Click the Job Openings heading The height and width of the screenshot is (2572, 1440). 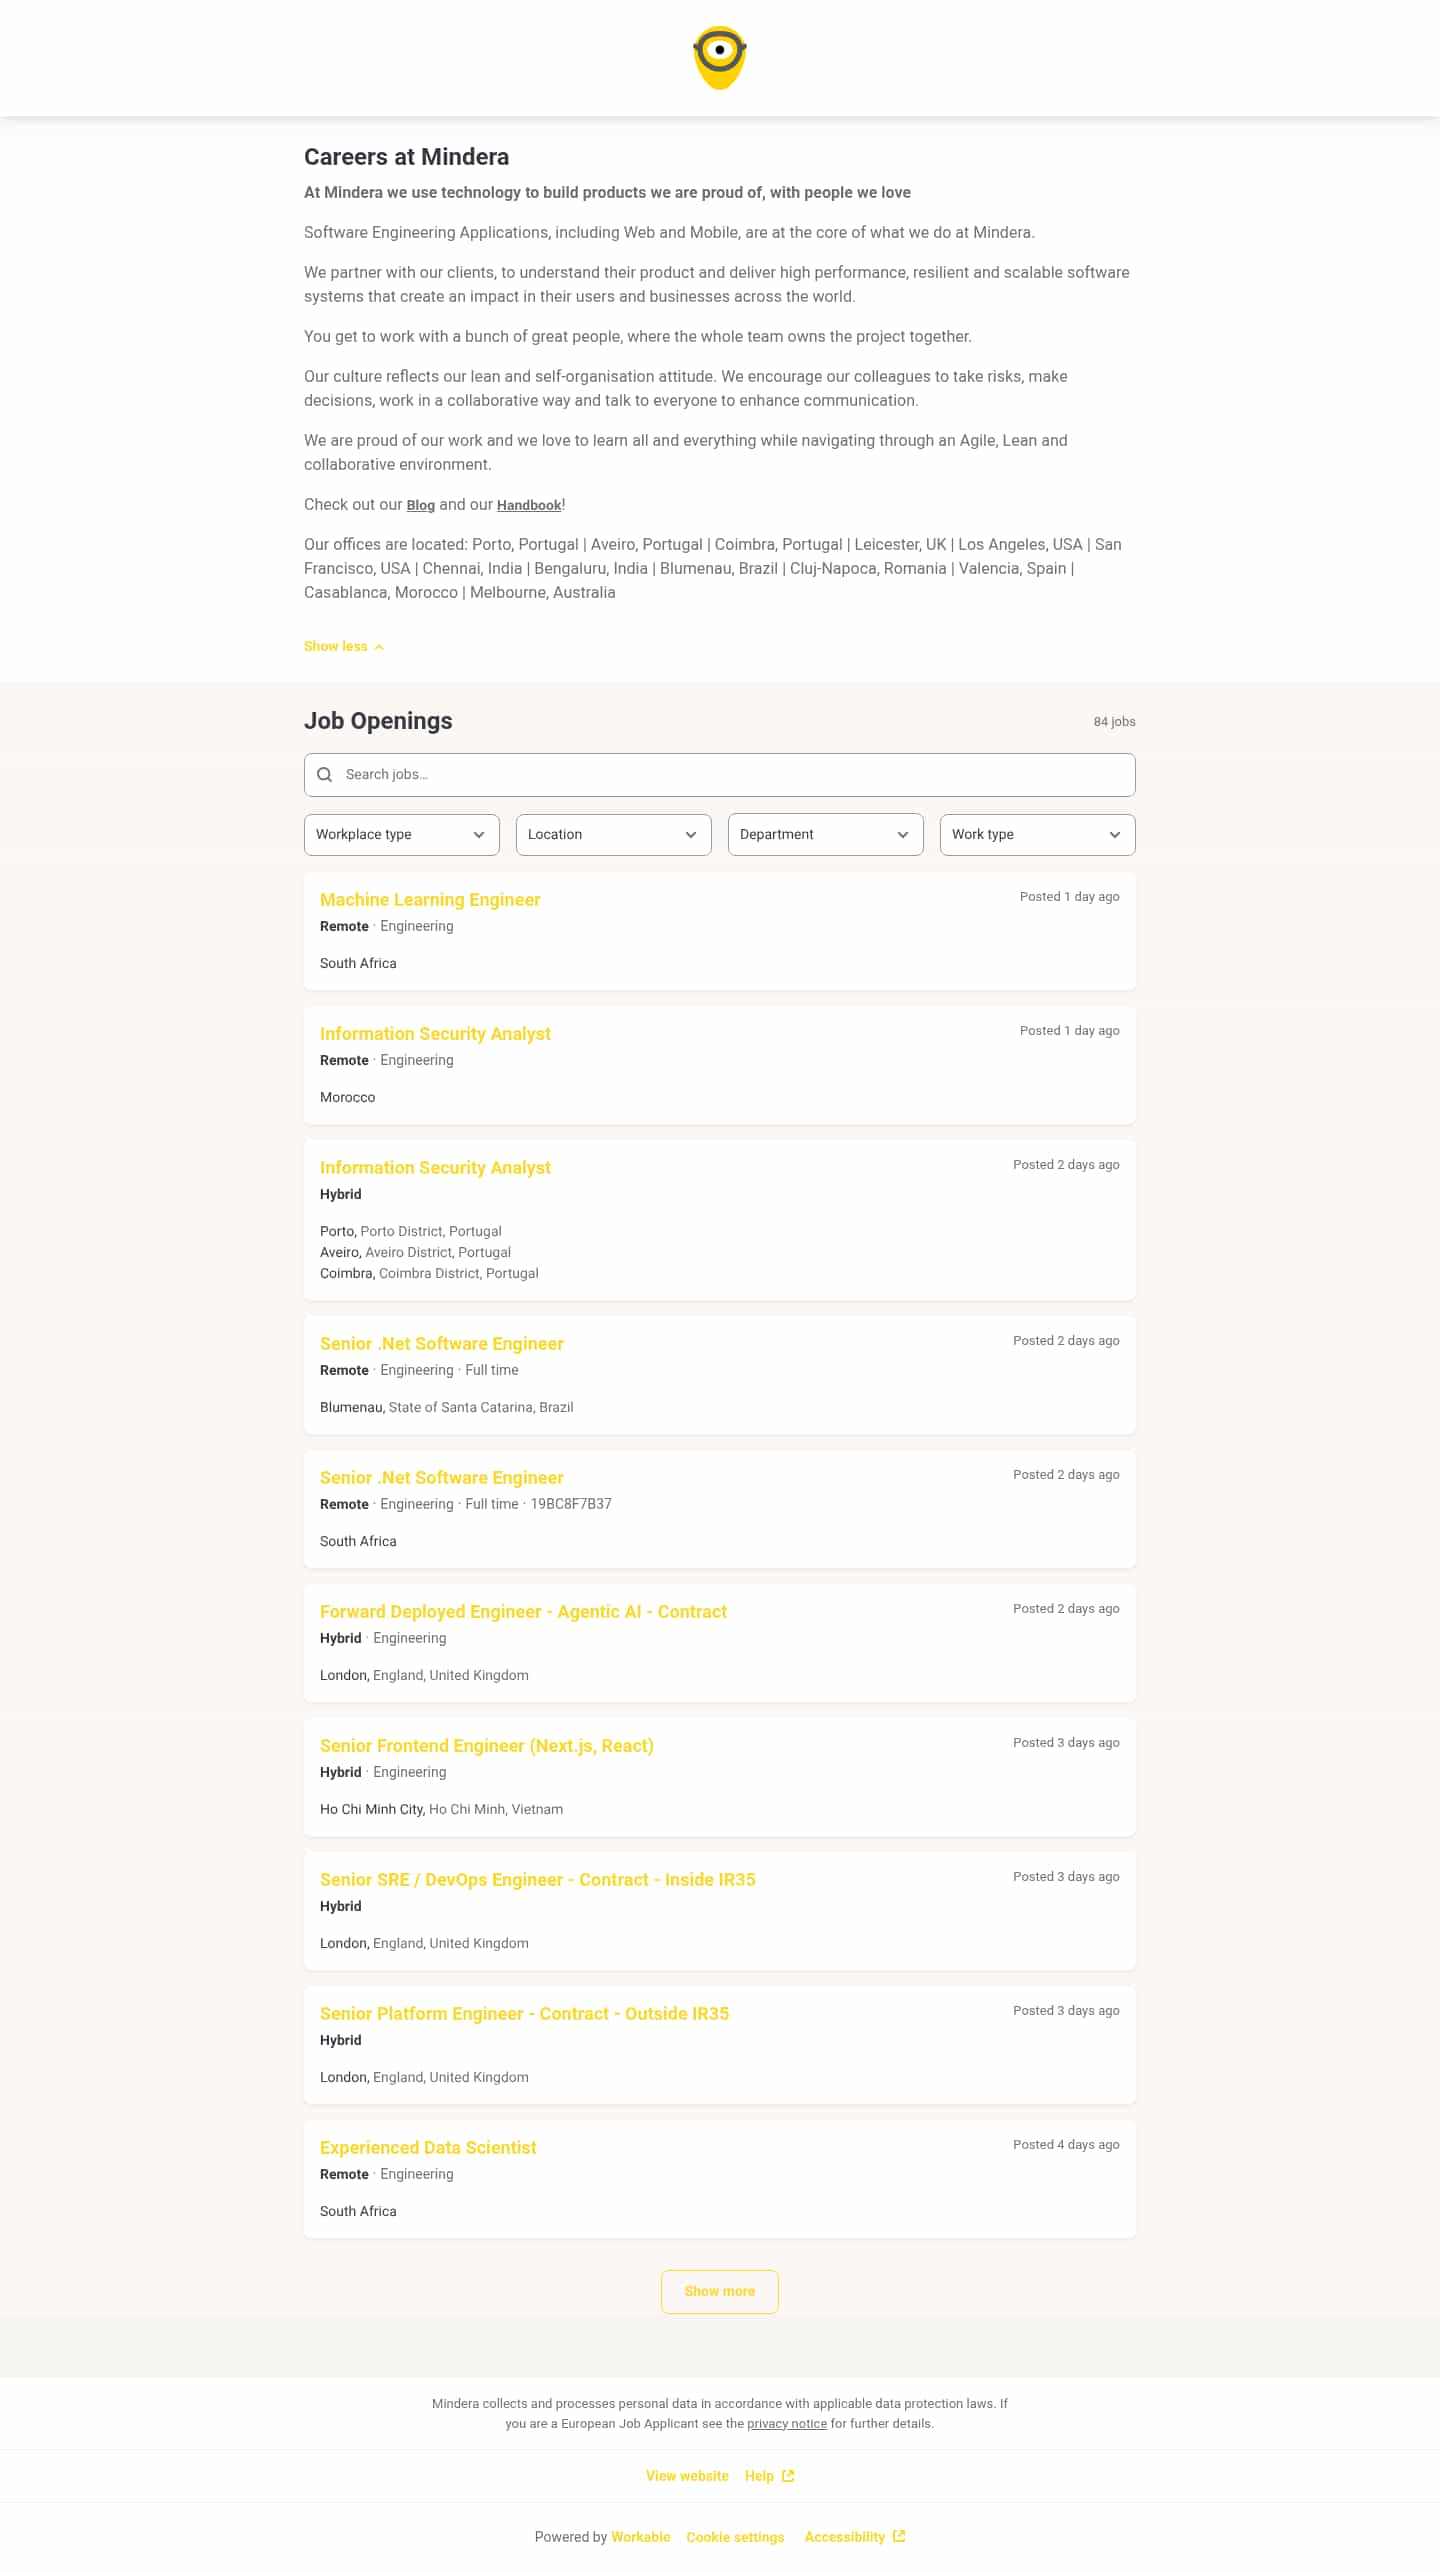point(378,721)
